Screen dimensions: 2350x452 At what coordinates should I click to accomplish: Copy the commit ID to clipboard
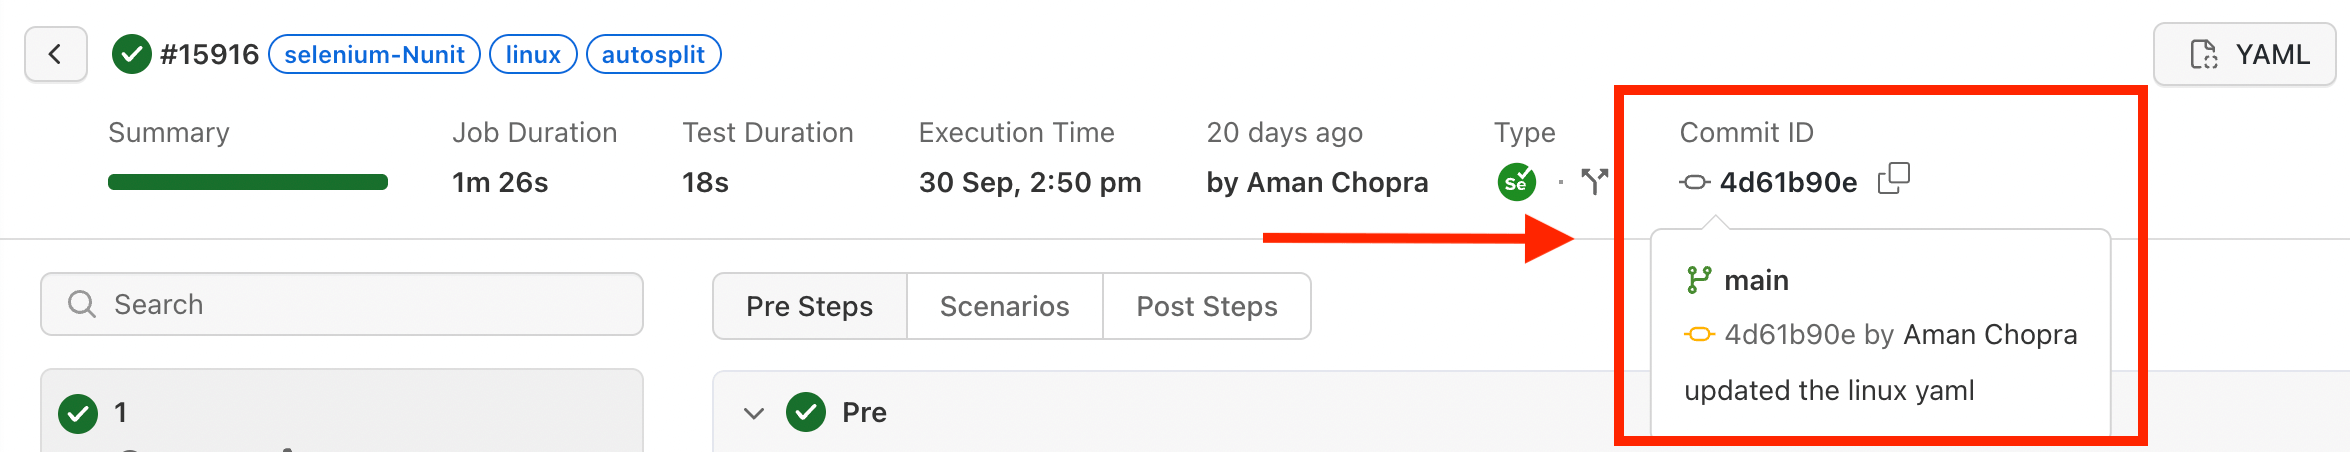pos(1893,180)
